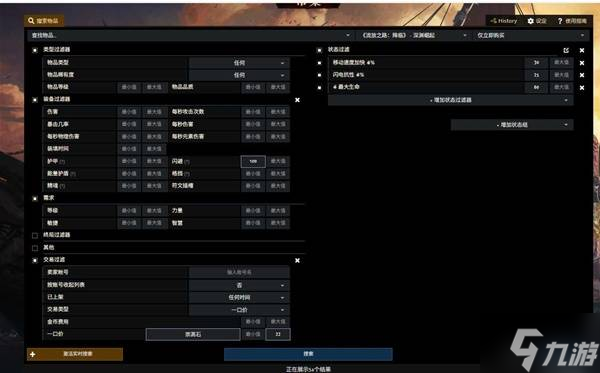Enable the 终局过滤器 endgame filter checkbox
600x373 pixels.
pyautogui.click(x=35, y=235)
